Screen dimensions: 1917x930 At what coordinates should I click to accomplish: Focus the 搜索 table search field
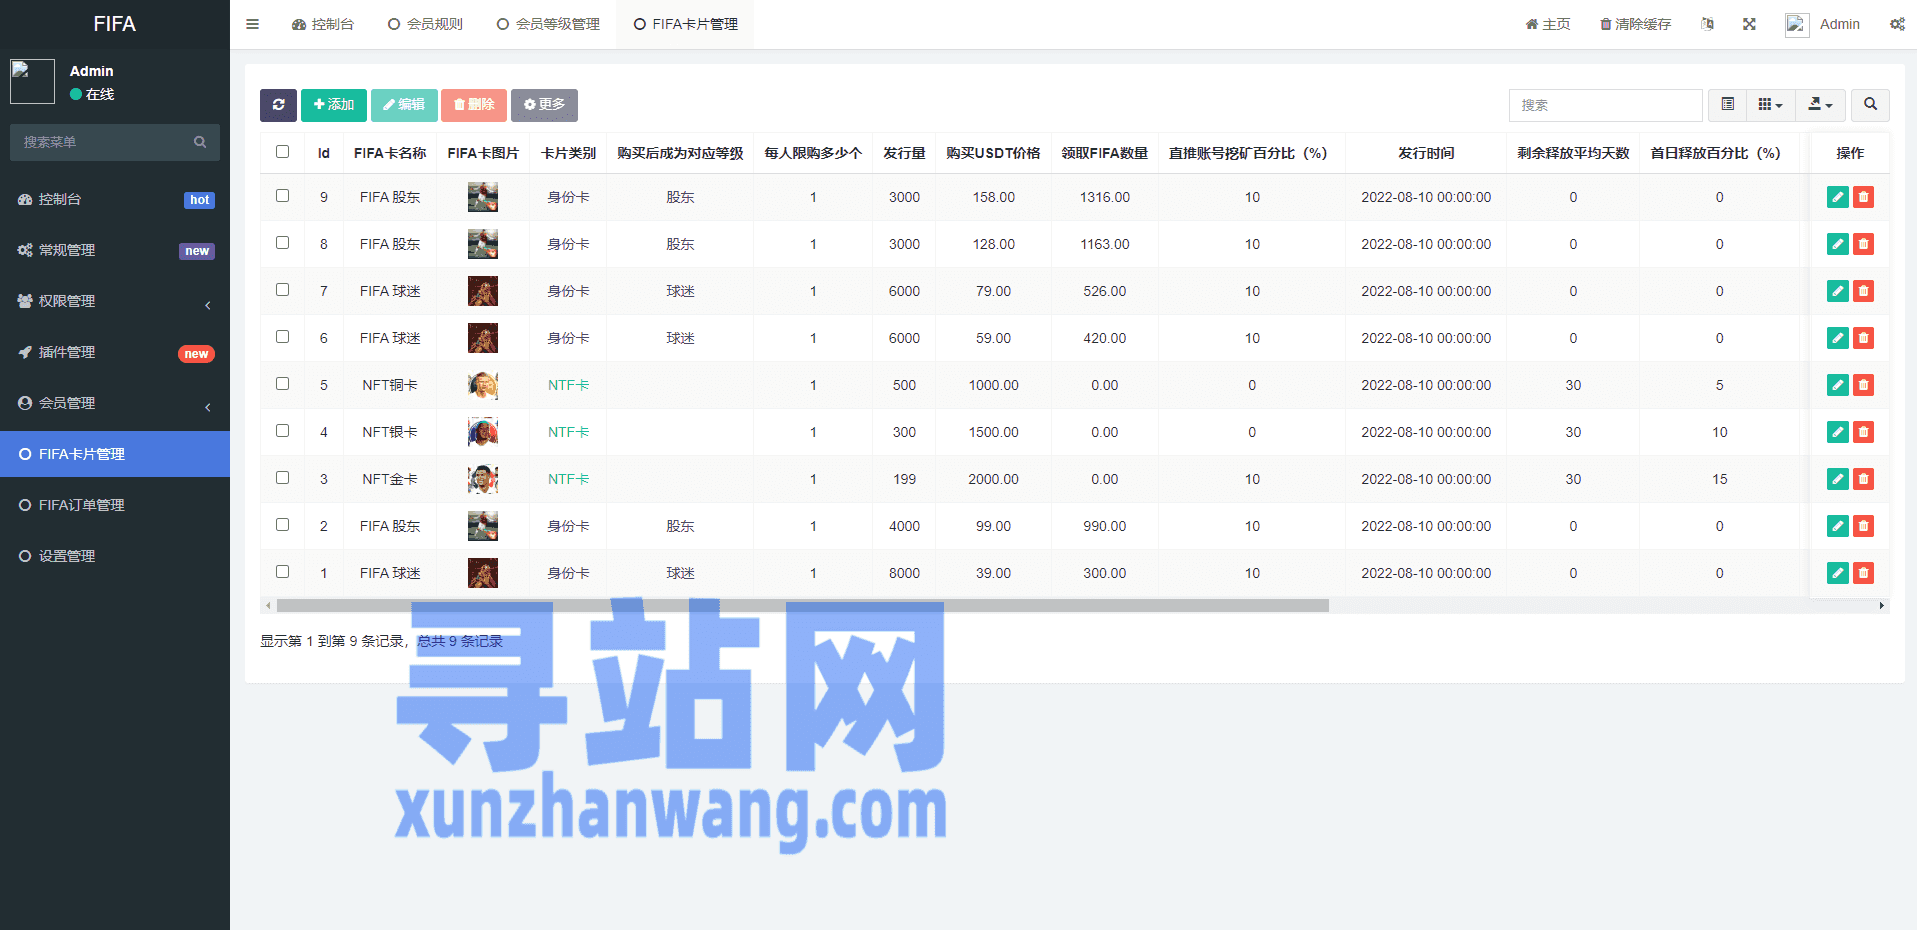pyautogui.click(x=1605, y=105)
